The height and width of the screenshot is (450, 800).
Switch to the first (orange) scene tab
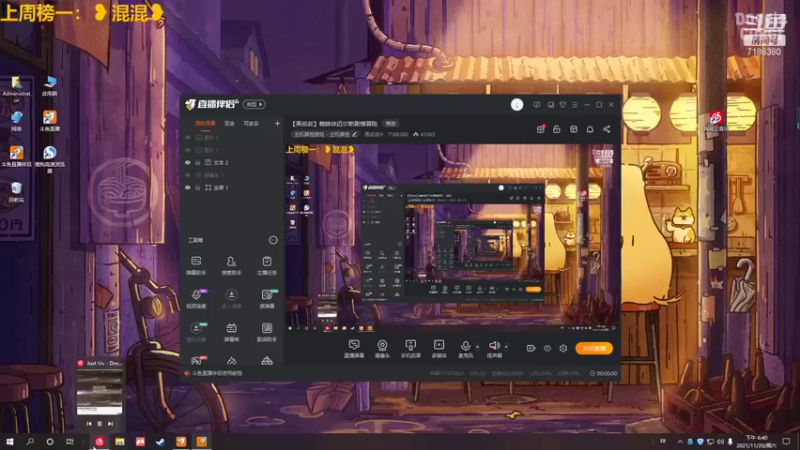205,123
